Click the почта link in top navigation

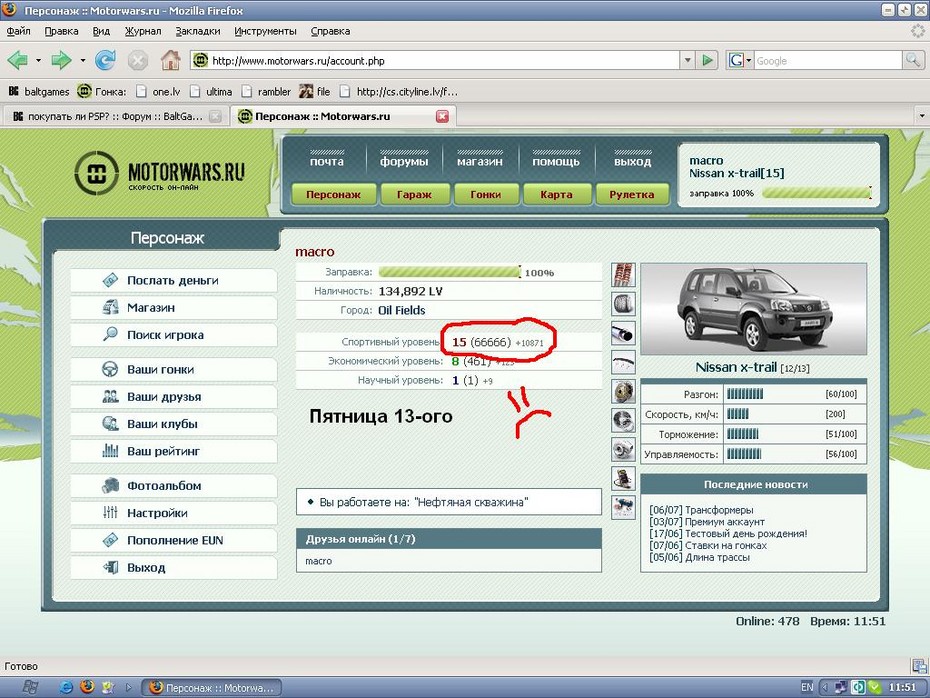click(x=327, y=161)
